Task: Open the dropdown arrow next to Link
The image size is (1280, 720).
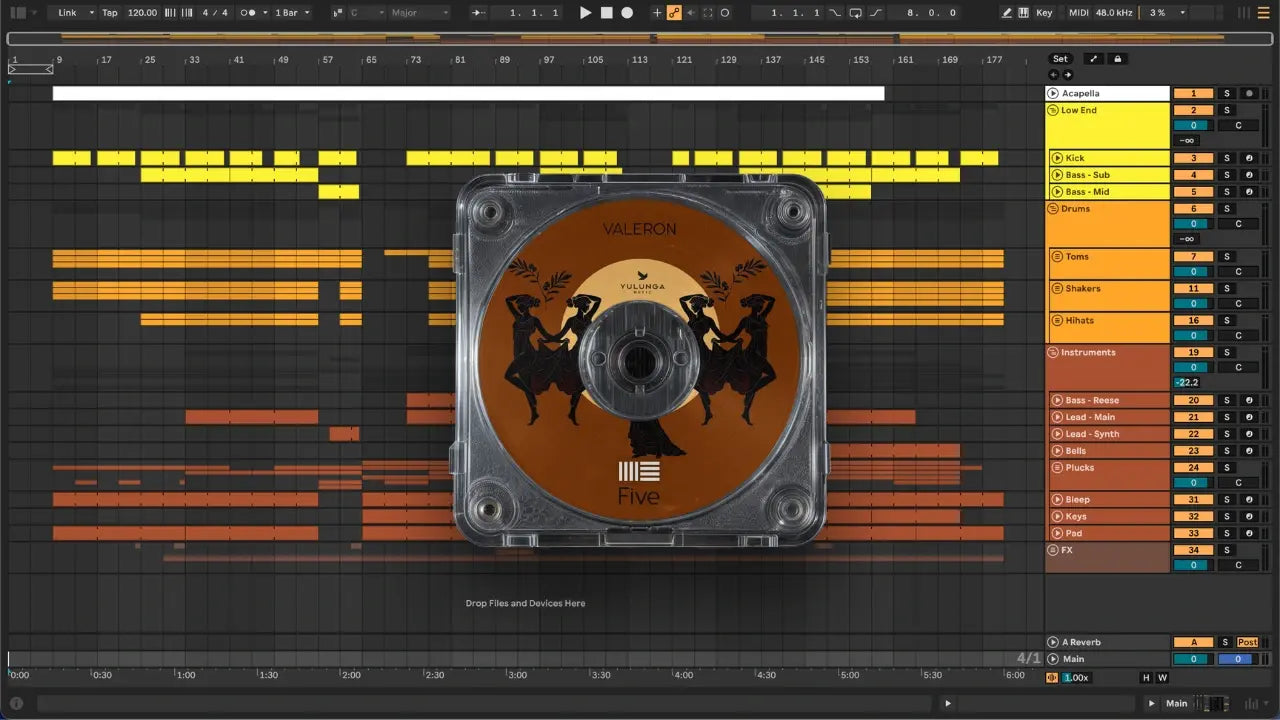Action: click(91, 13)
